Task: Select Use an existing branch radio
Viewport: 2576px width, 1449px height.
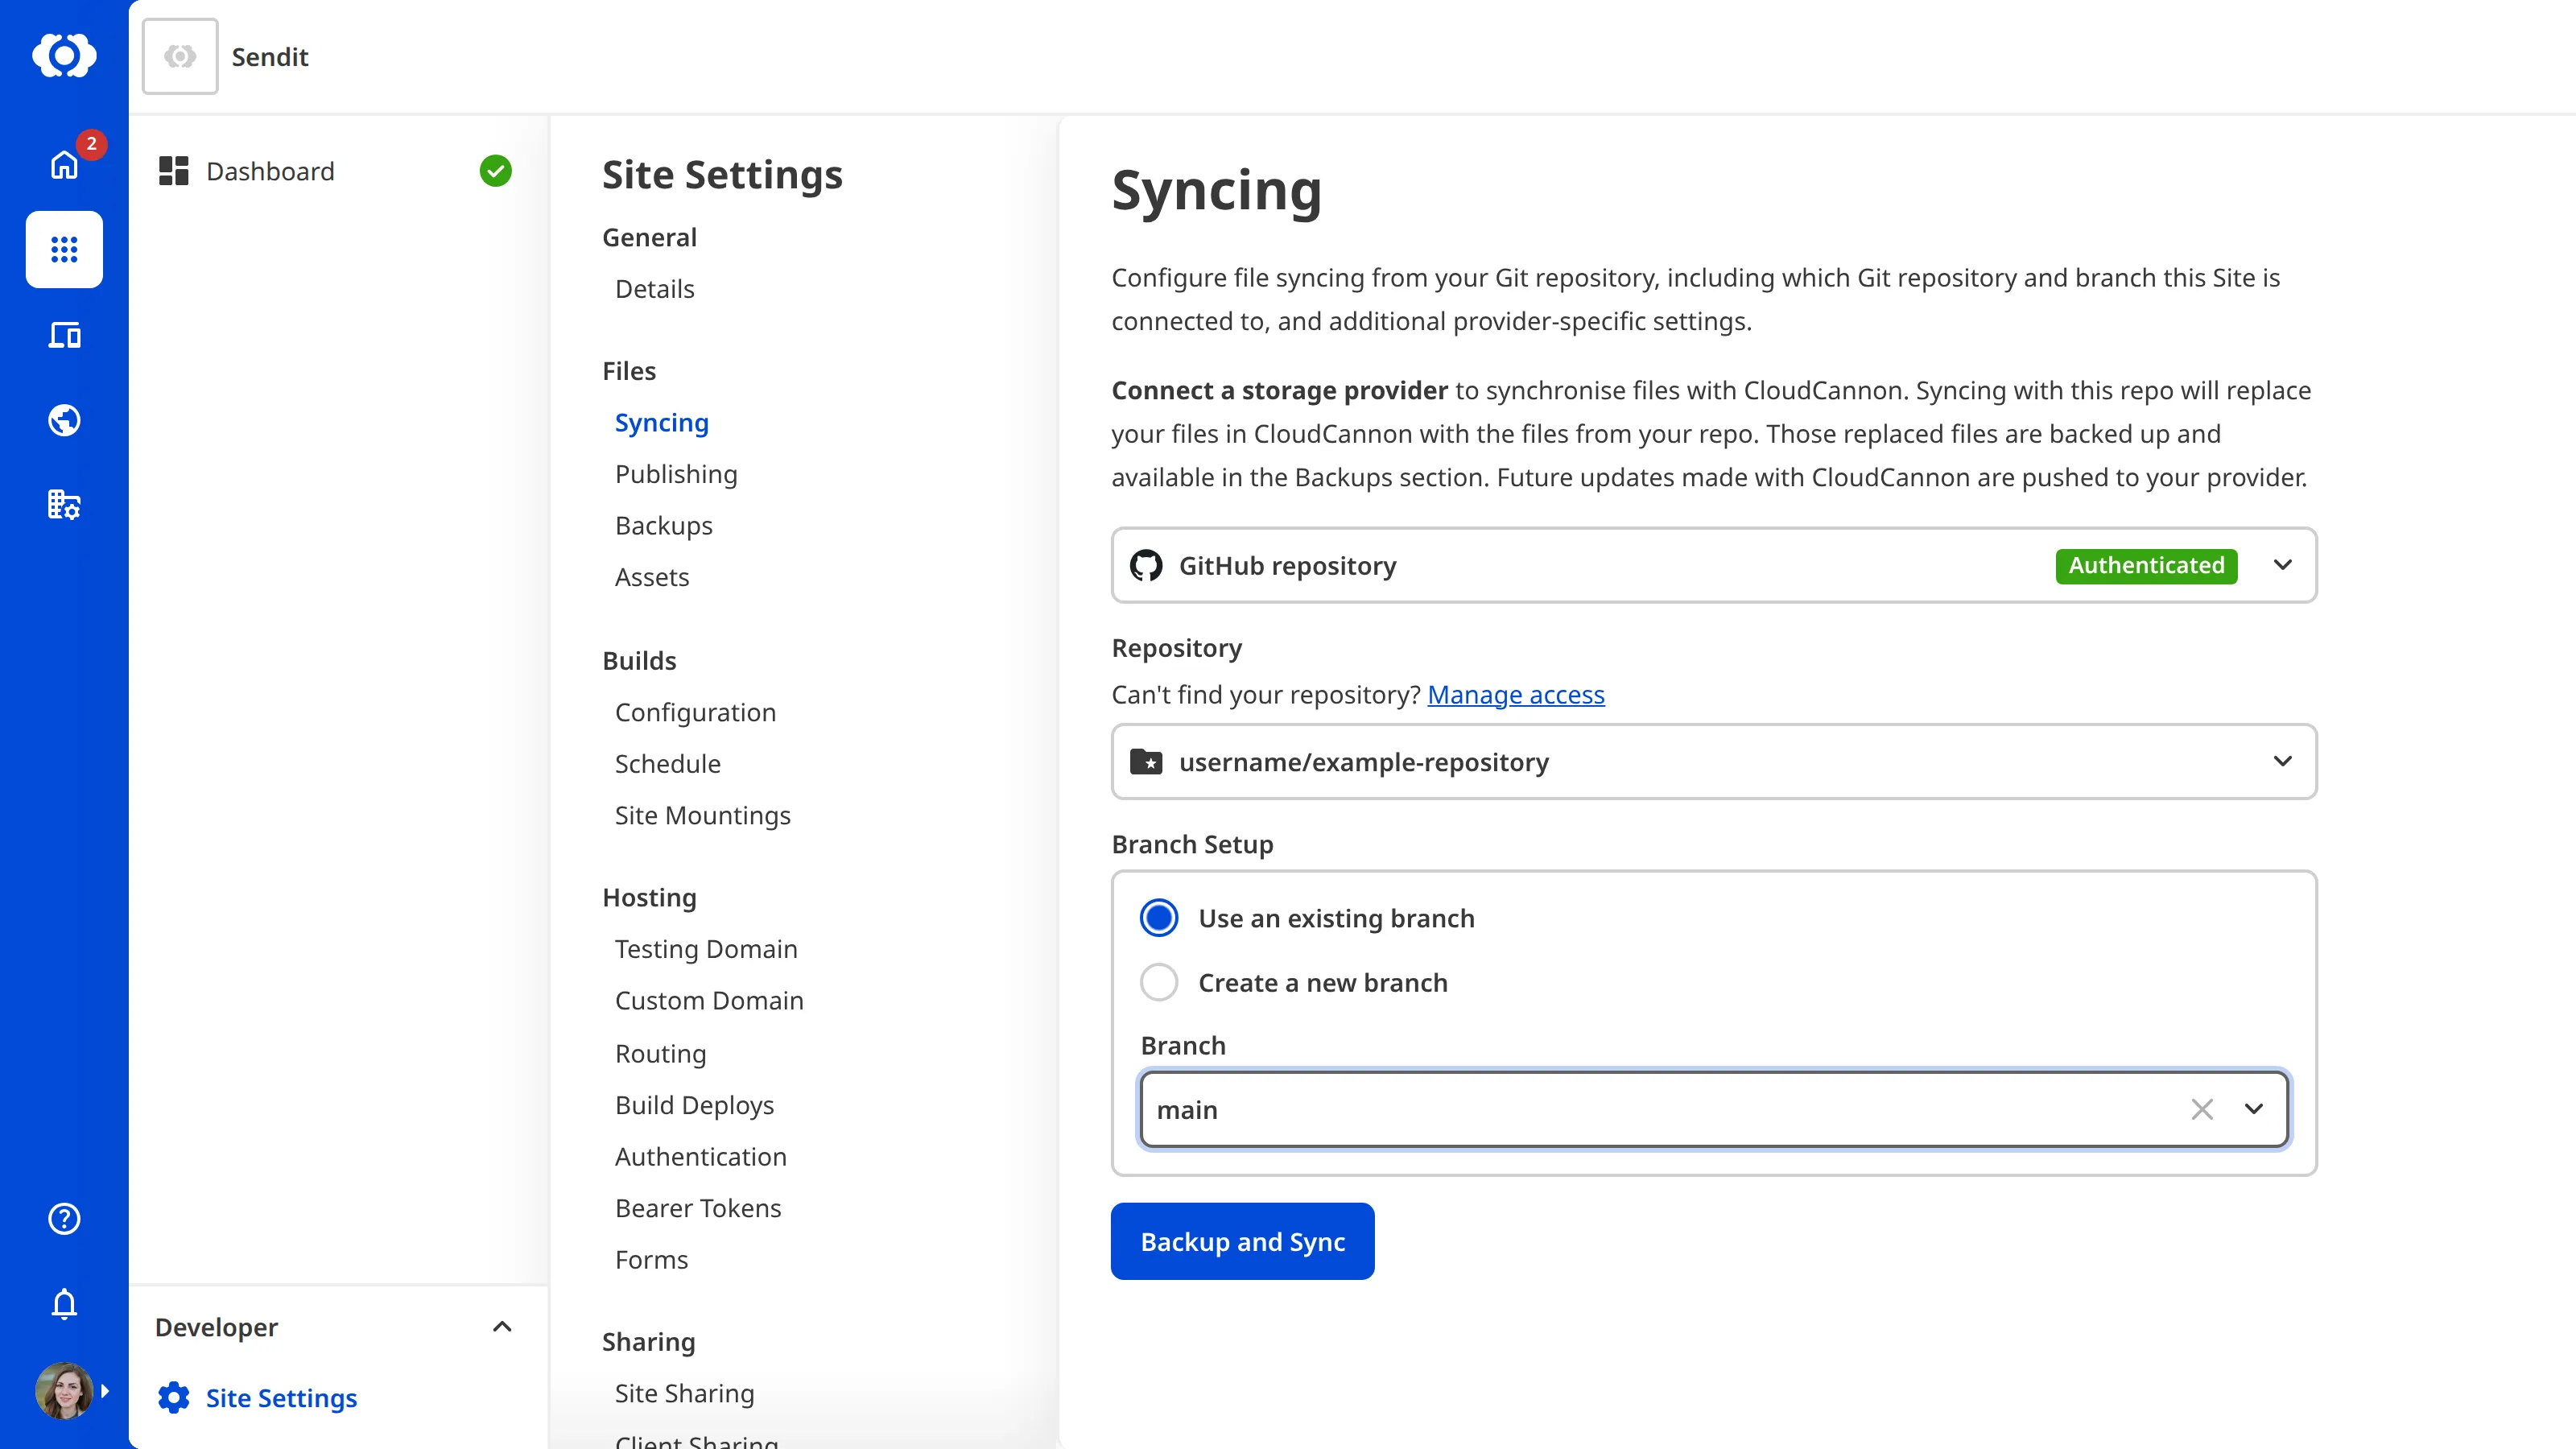Action: pyautogui.click(x=1159, y=918)
